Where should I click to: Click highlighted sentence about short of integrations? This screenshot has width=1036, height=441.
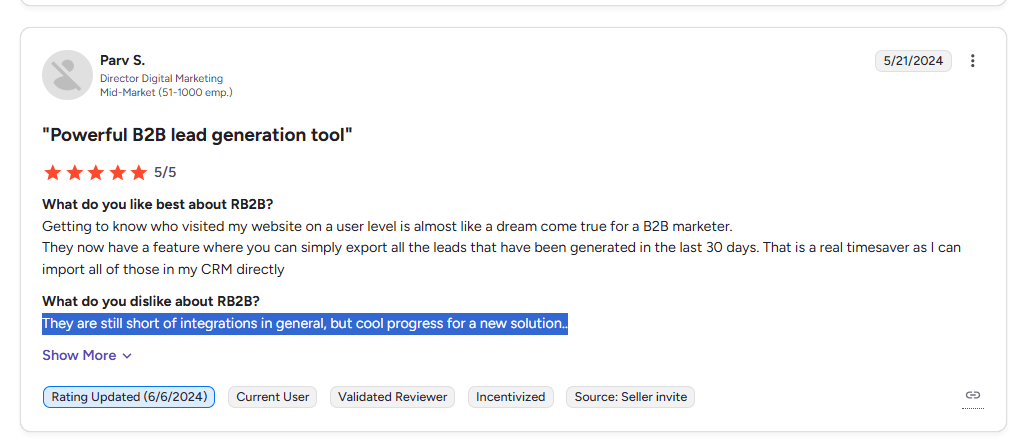305,324
